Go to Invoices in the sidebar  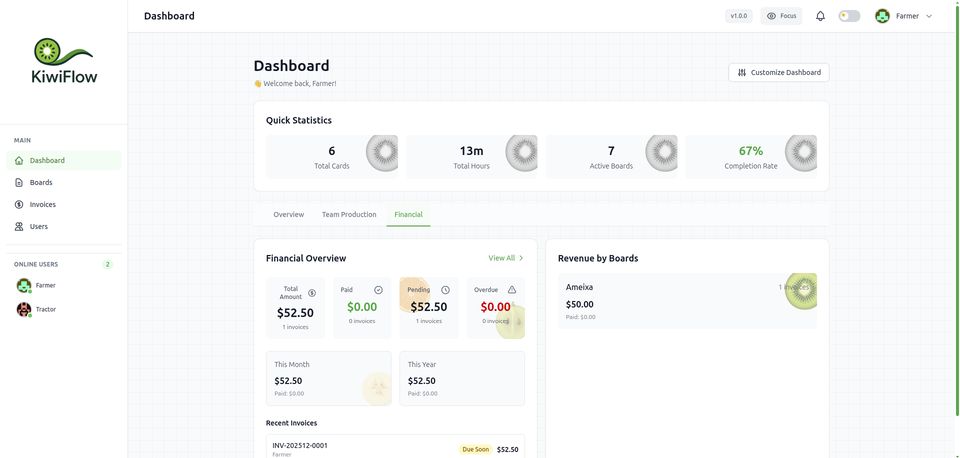(42, 204)
